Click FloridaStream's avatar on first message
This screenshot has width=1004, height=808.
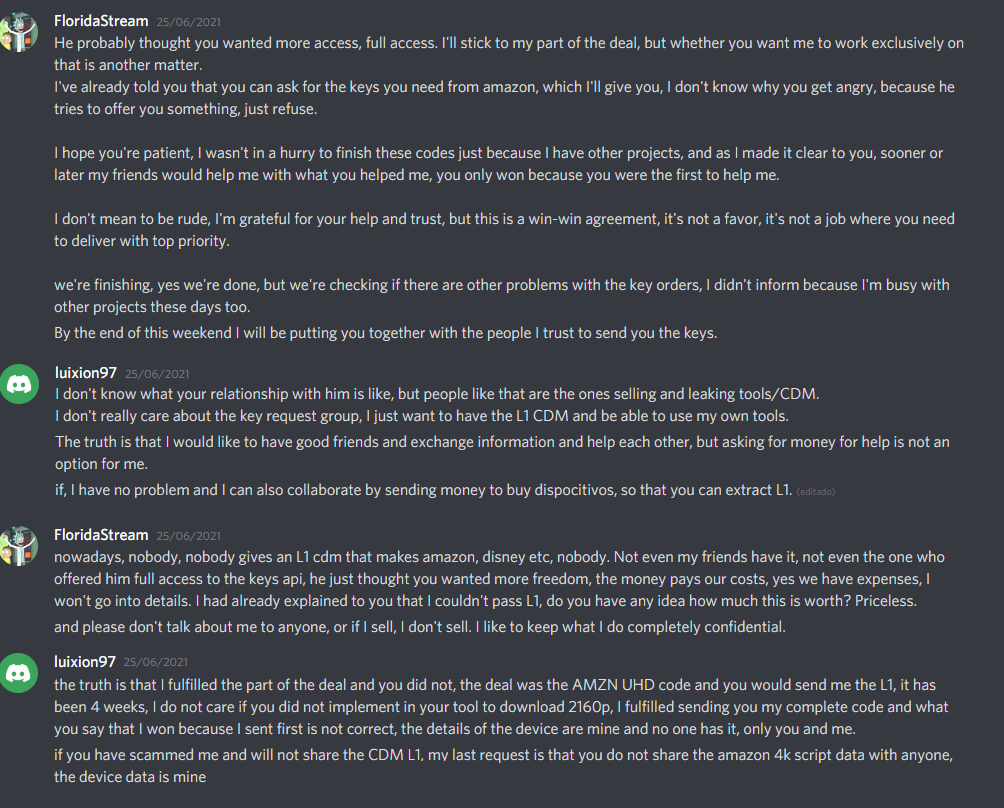click(x=19, y=32)
